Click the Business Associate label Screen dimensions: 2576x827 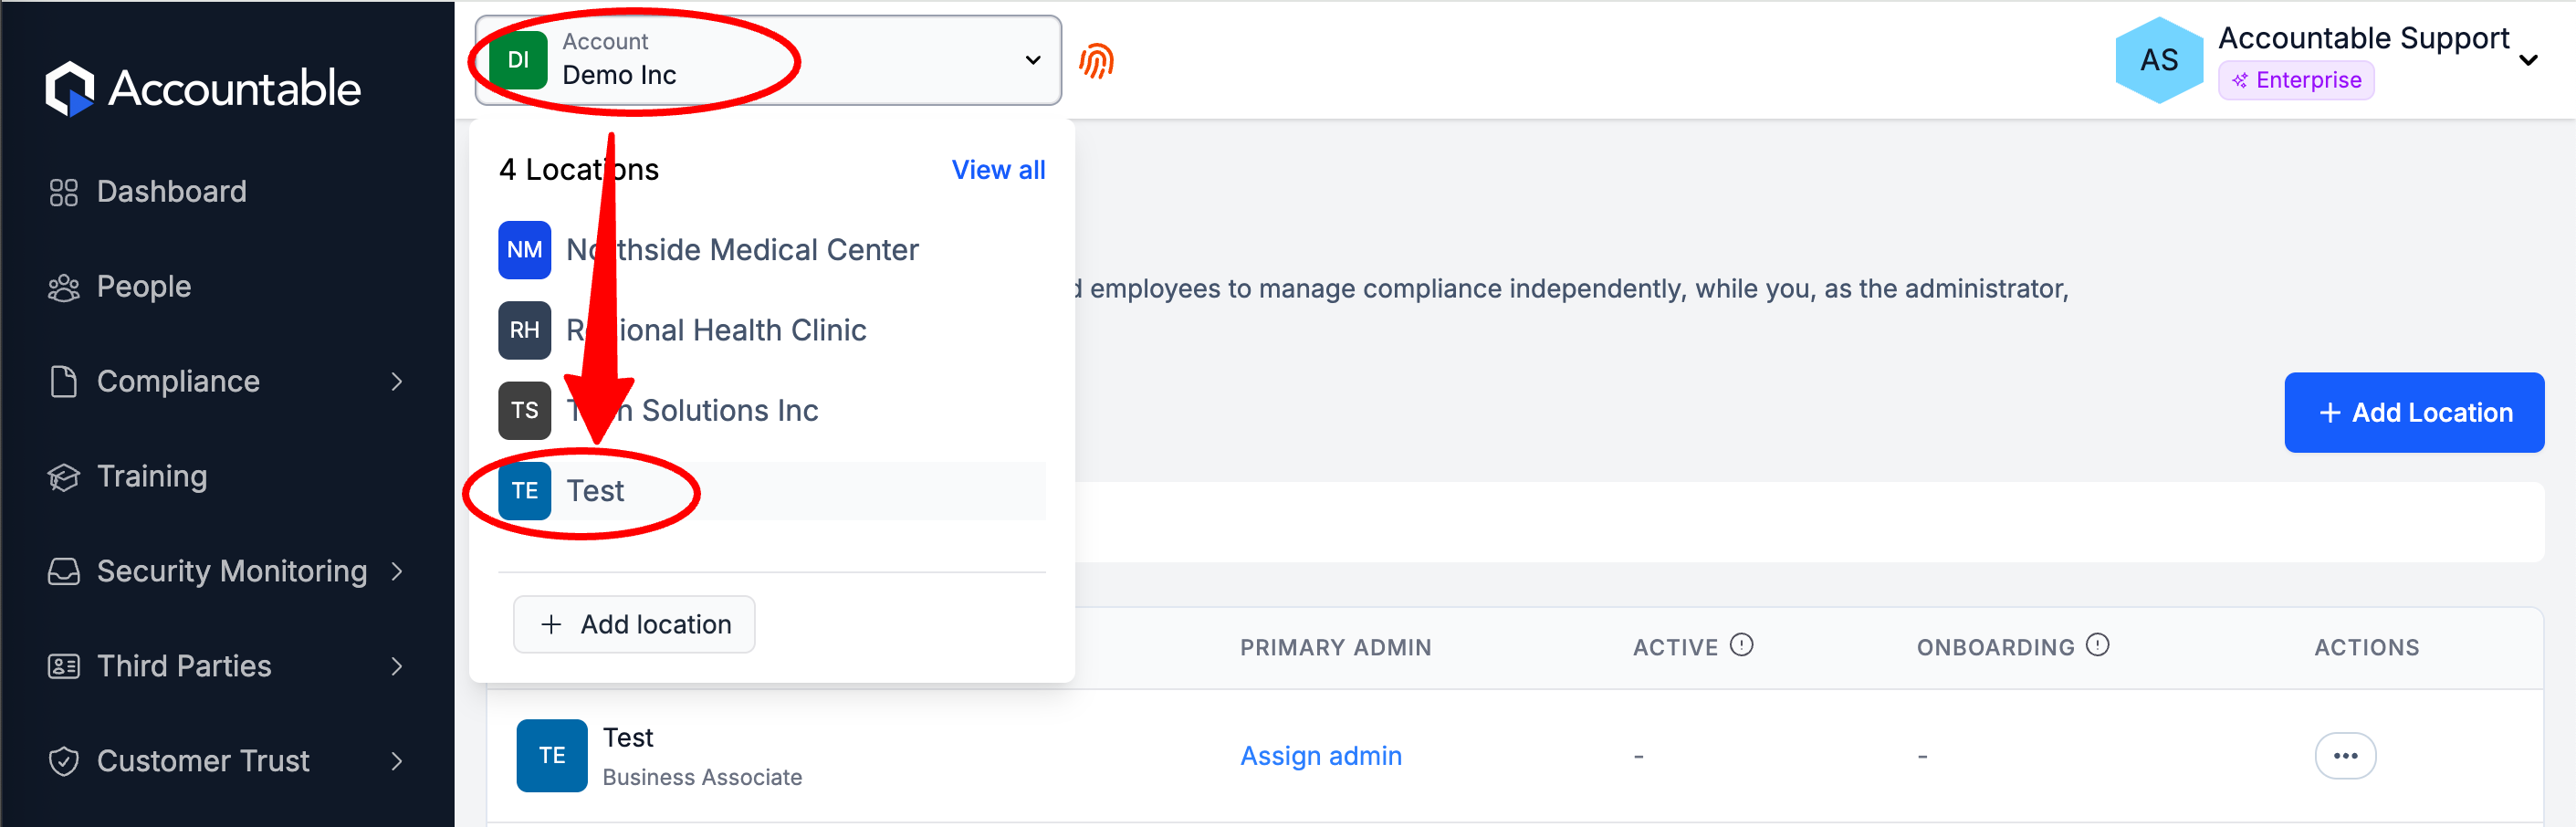702,777
